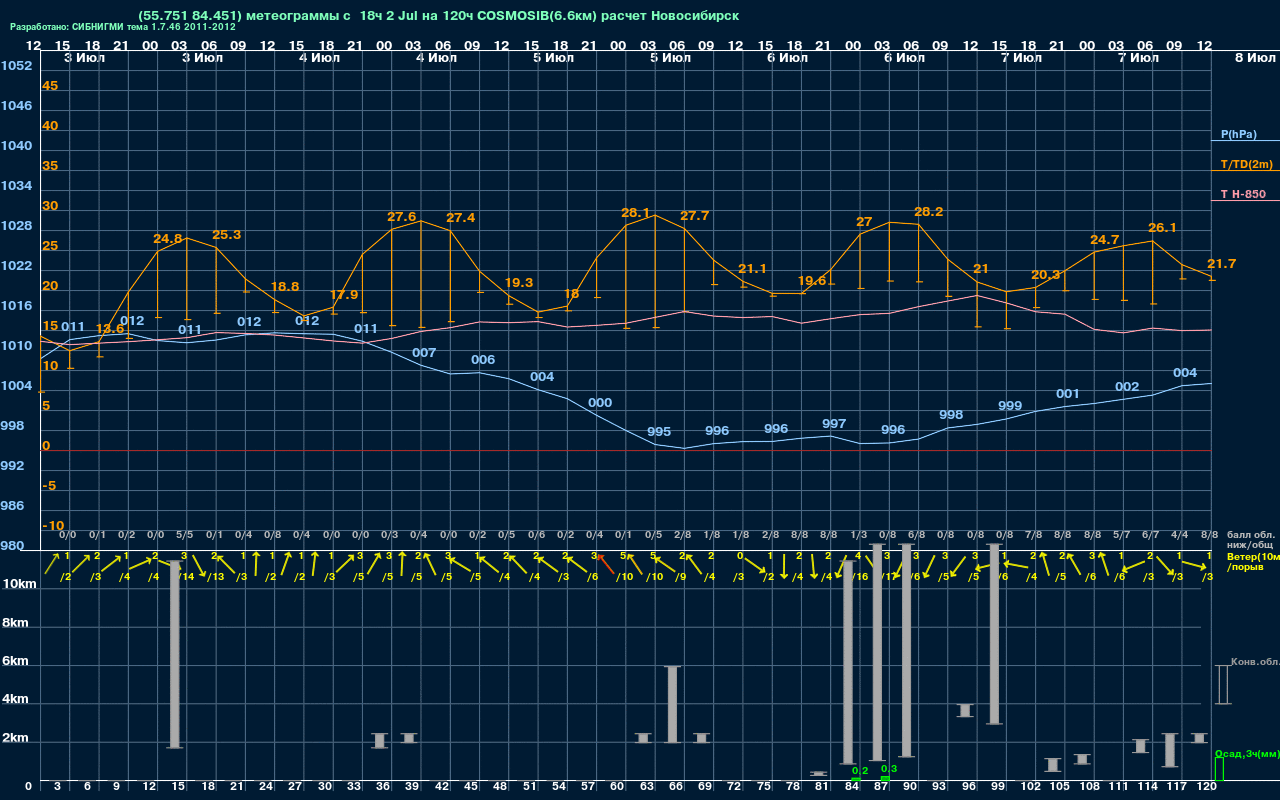Click the Конв.обл. legend label
Screen dimensions: 1280x800
(x=1256, y=662)
